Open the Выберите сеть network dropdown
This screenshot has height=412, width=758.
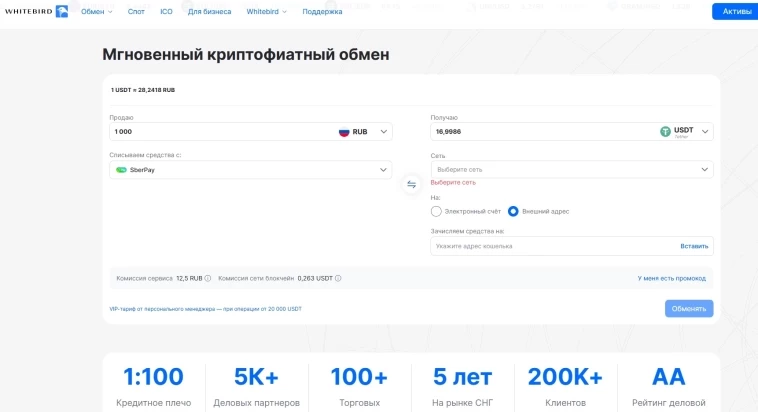point(572,169)
